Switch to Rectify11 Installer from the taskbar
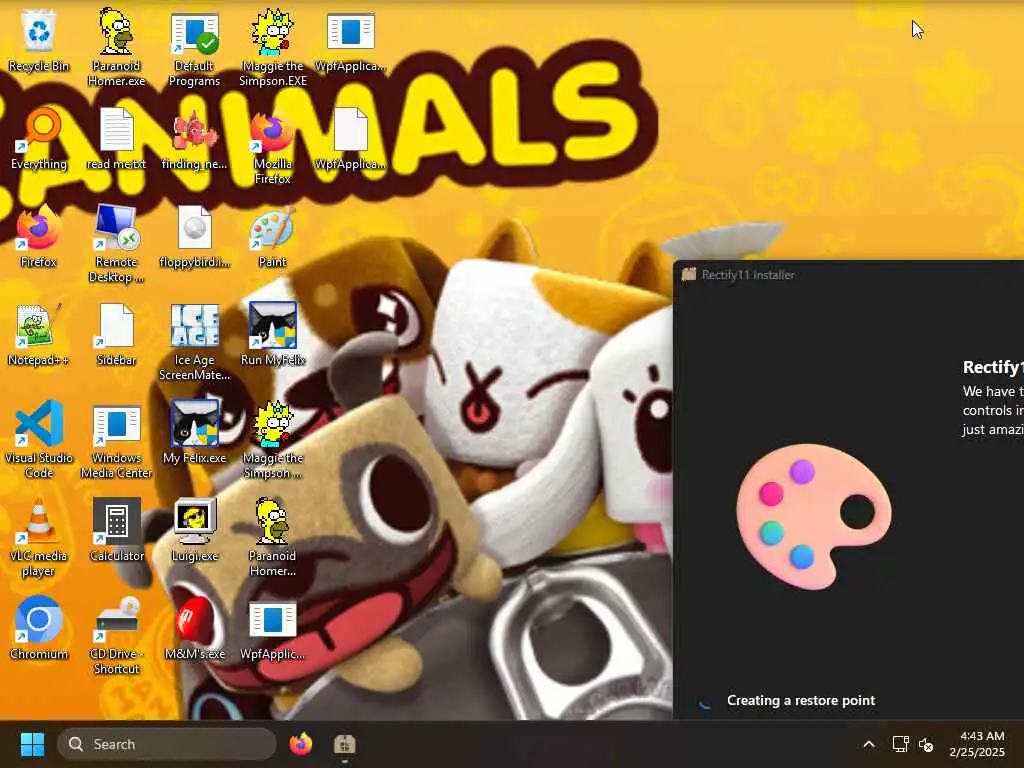The image size is (1024, 768). 344,744
